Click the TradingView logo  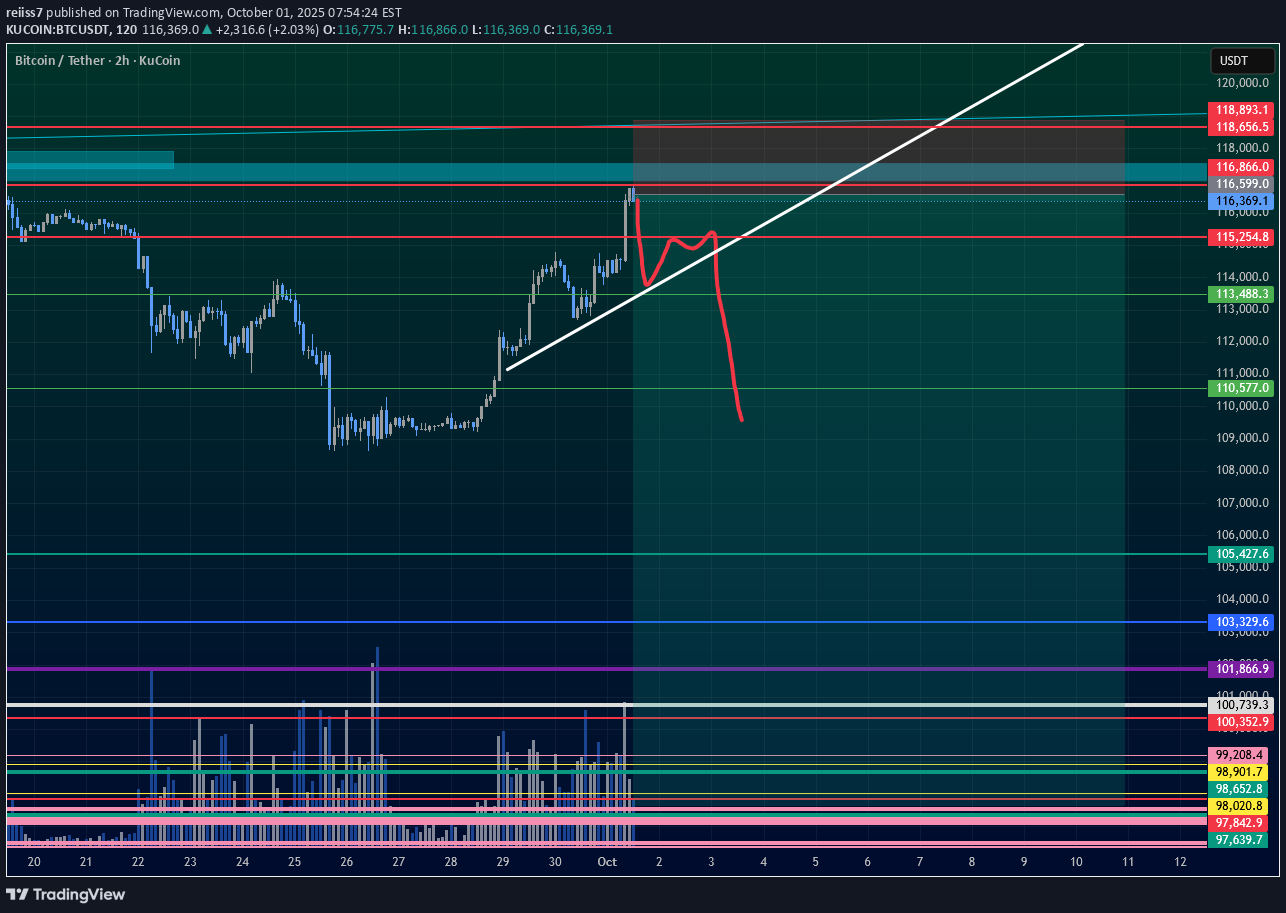point(66,894)
